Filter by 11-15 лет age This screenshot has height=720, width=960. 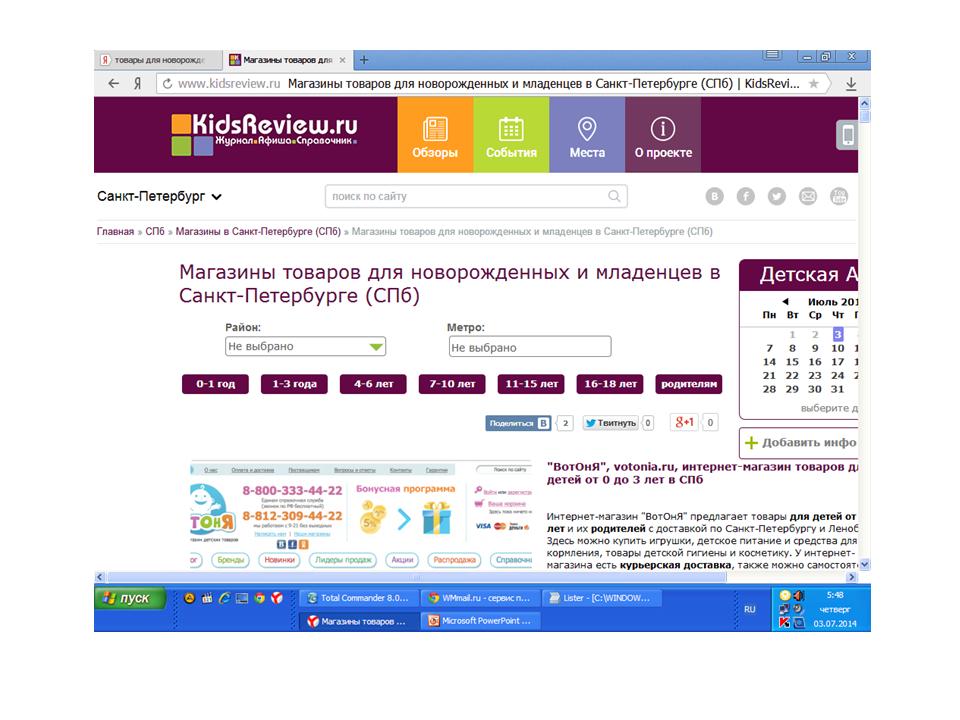pos(531,384)
